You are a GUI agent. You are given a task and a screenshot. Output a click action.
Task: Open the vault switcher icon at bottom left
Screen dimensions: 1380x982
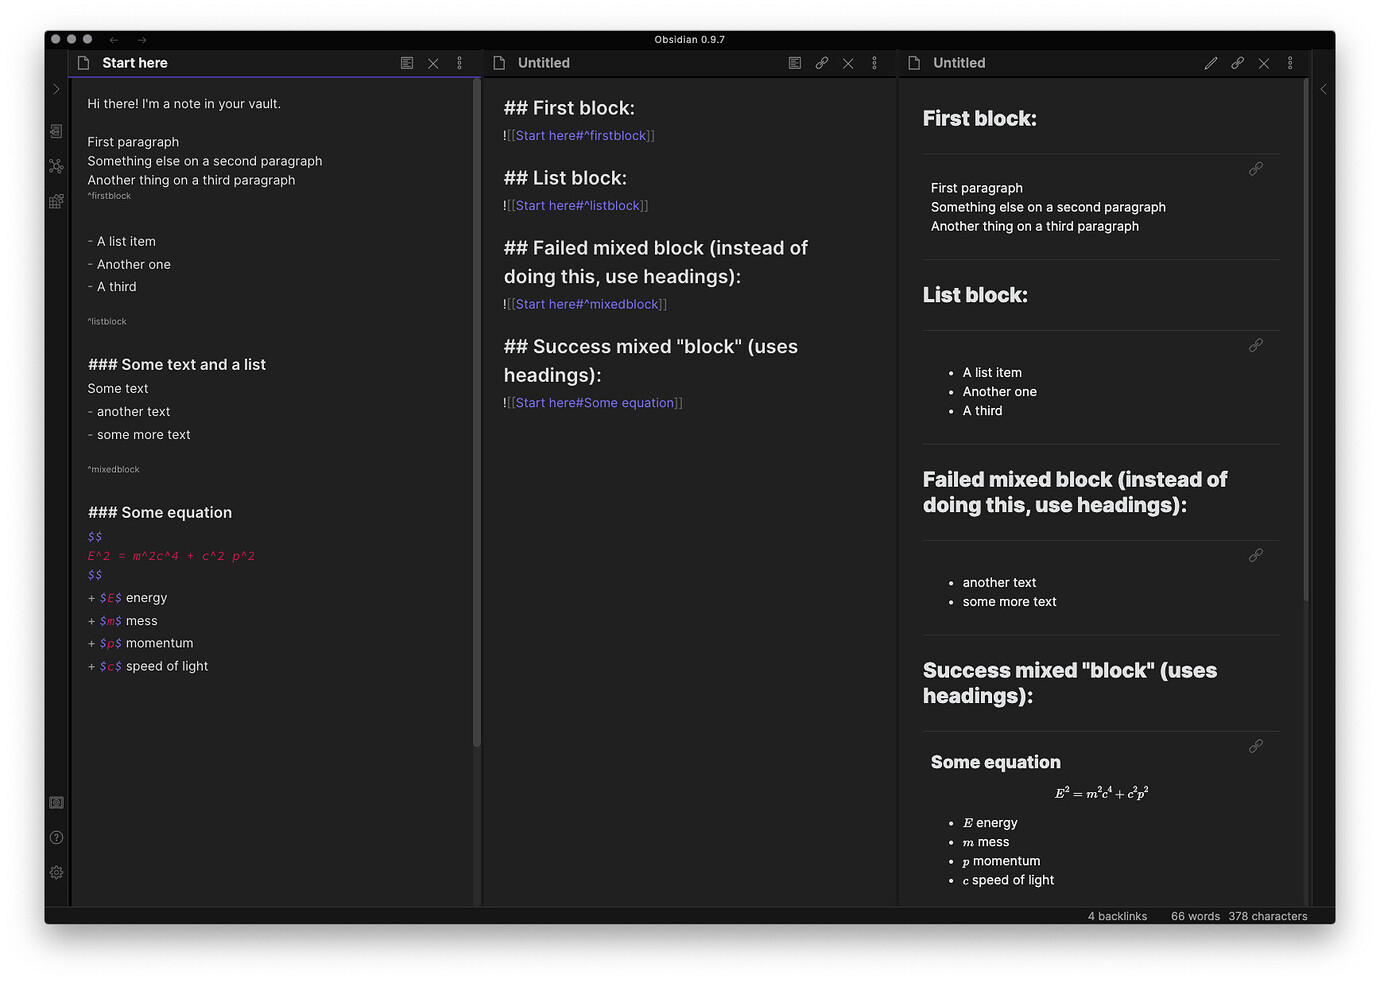pyautogui.click(x=56, y=802)
